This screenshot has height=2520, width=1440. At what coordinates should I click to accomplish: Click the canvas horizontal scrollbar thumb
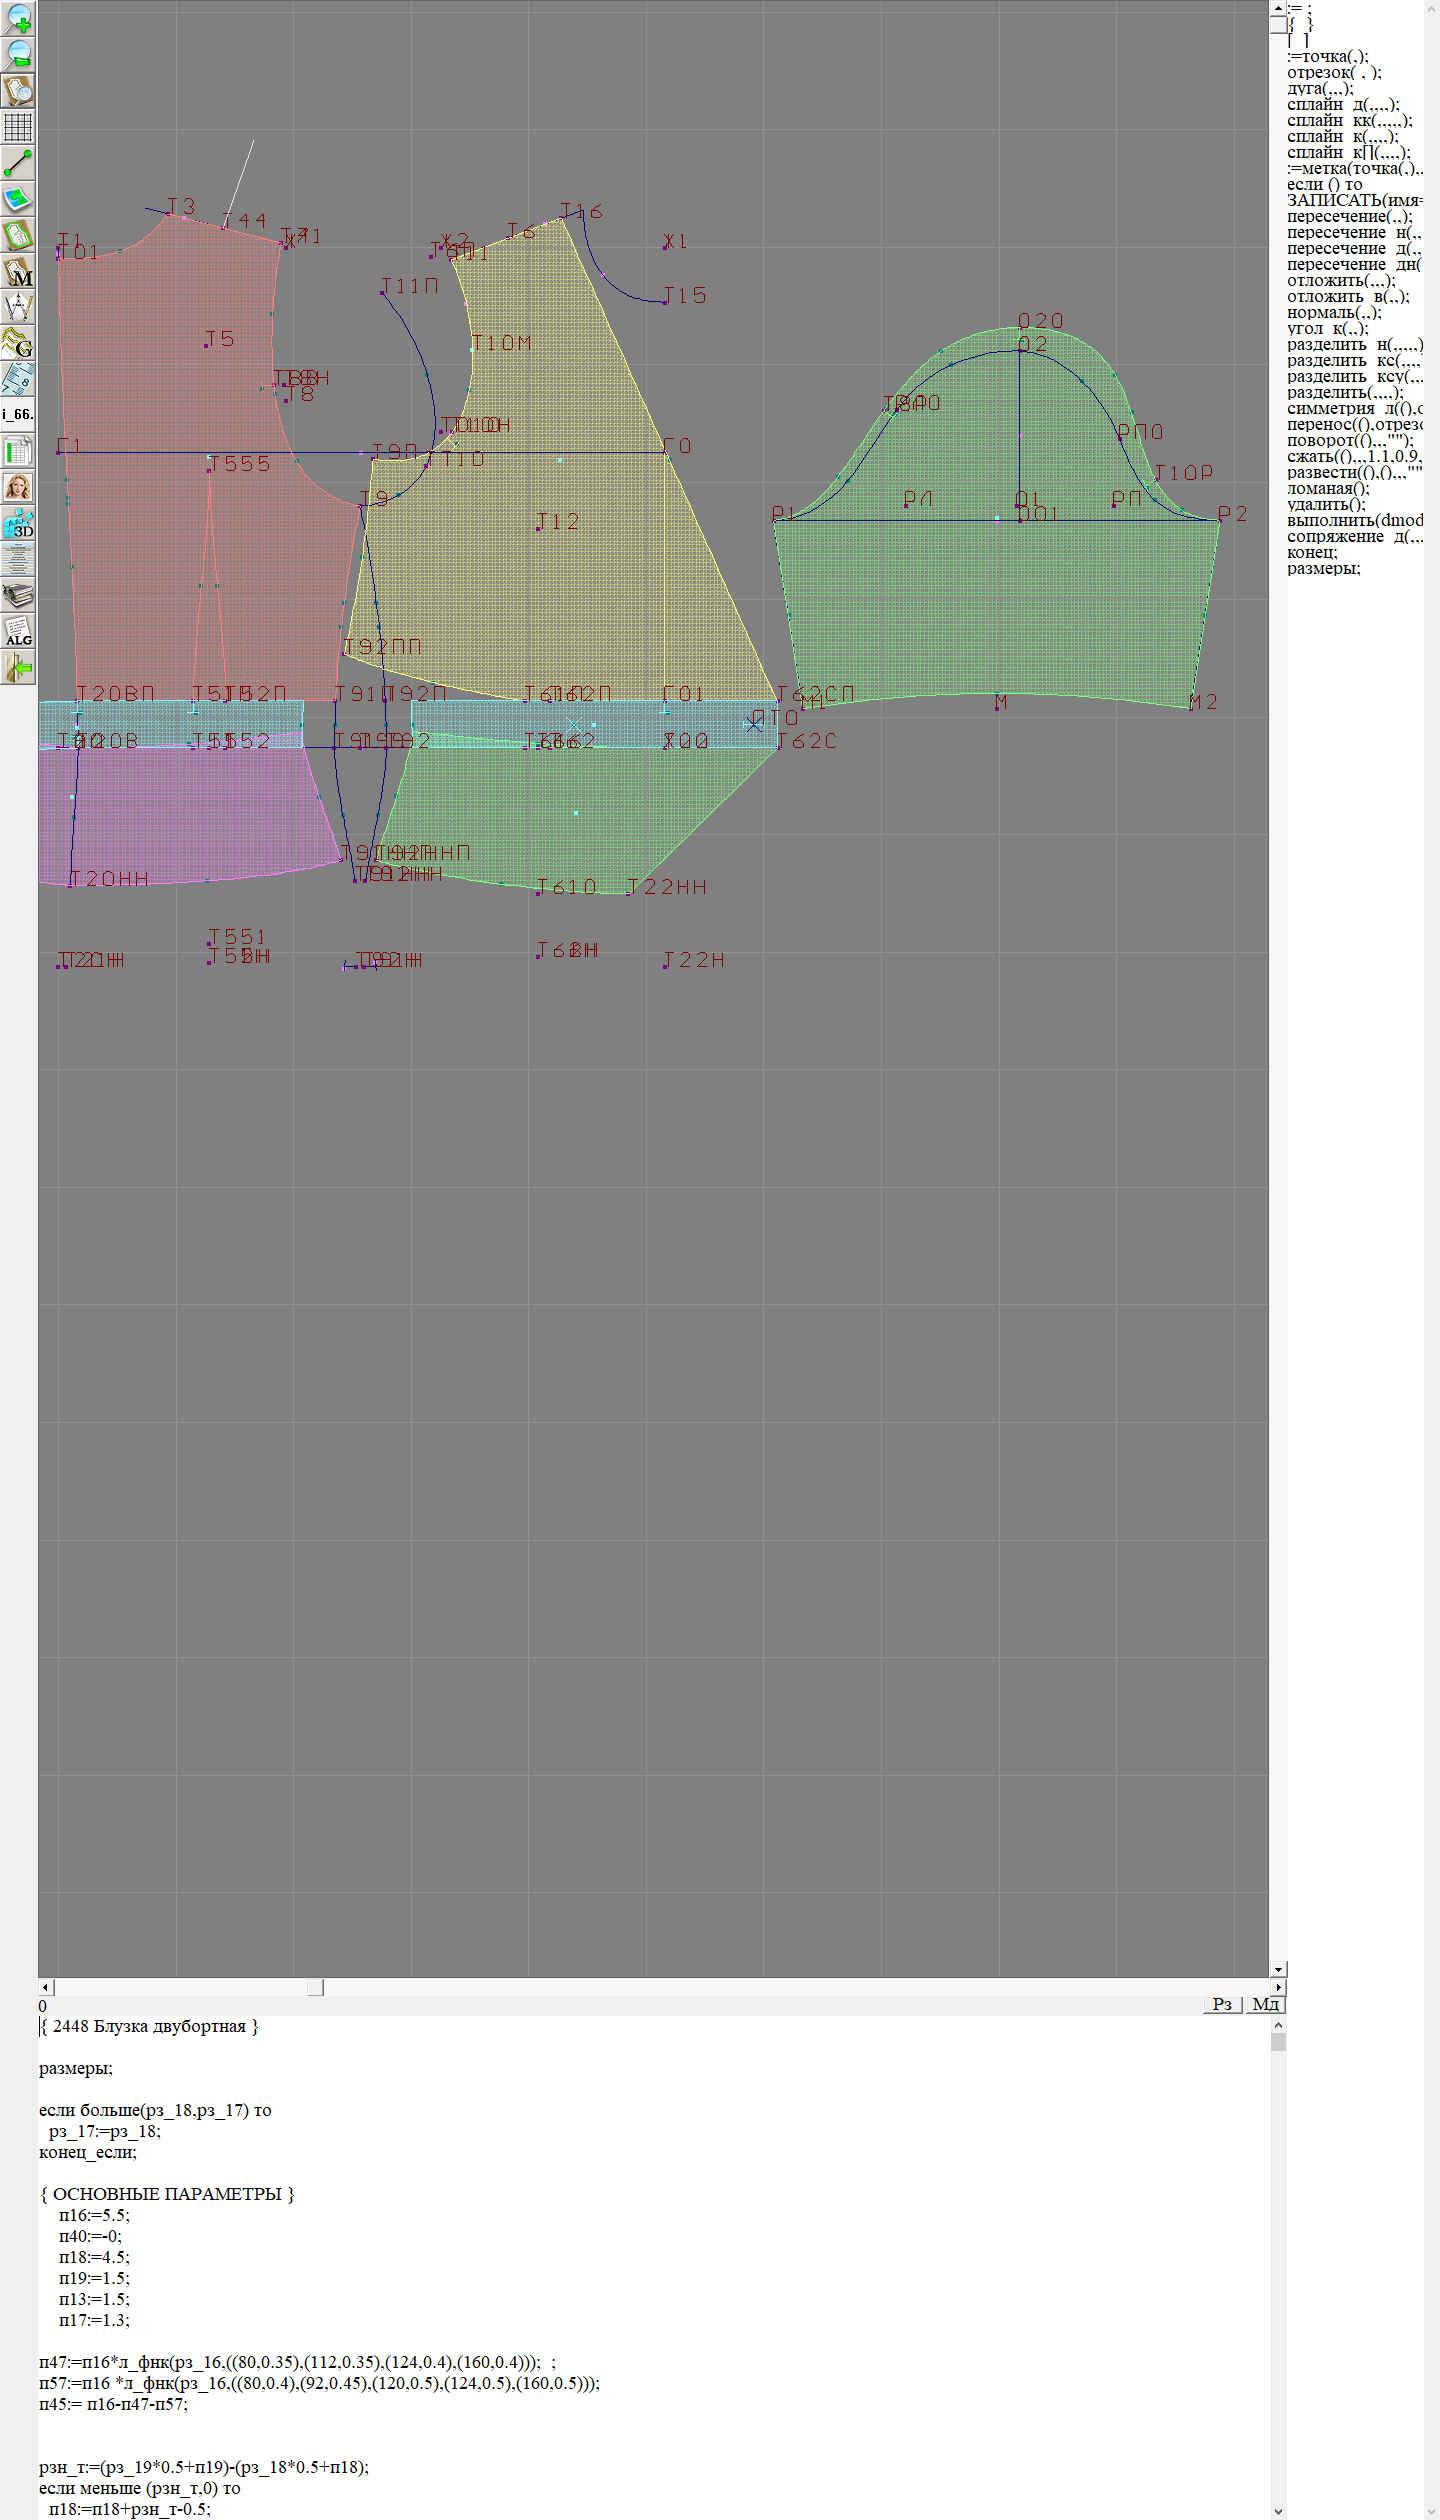[x=315, y=1987]
